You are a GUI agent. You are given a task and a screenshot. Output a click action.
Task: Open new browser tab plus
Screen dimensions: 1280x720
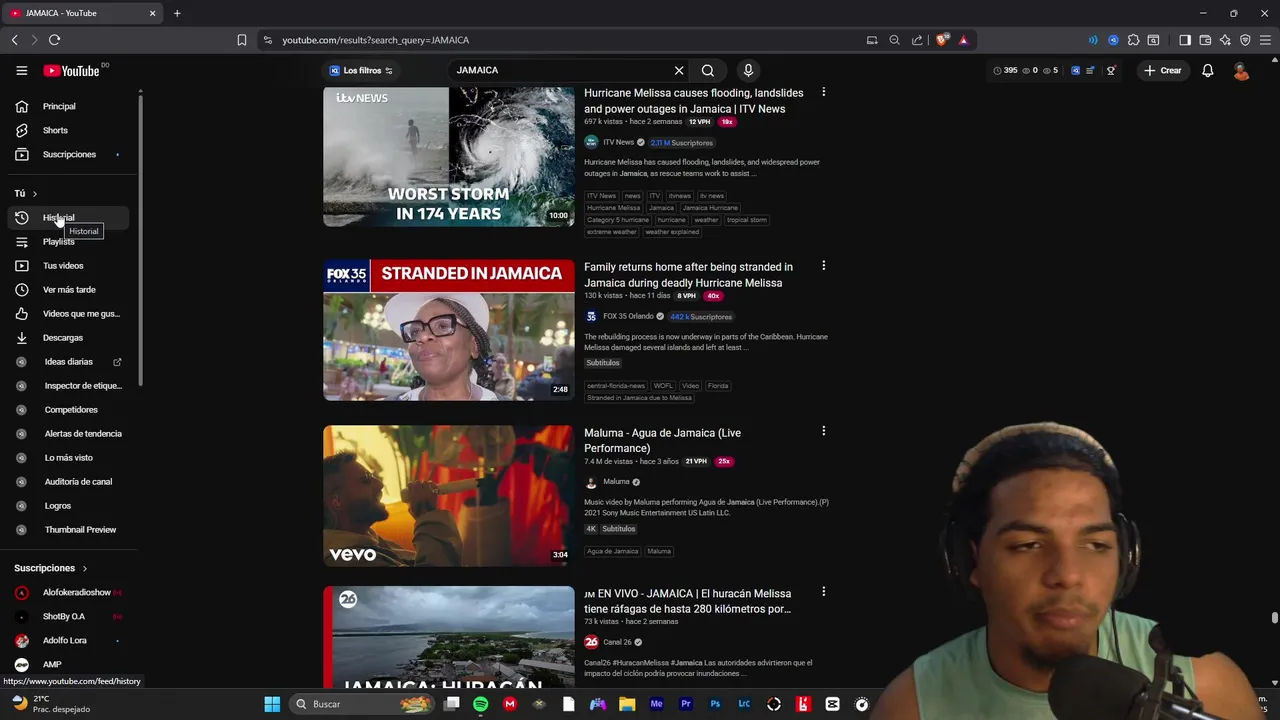click(177, 13)
